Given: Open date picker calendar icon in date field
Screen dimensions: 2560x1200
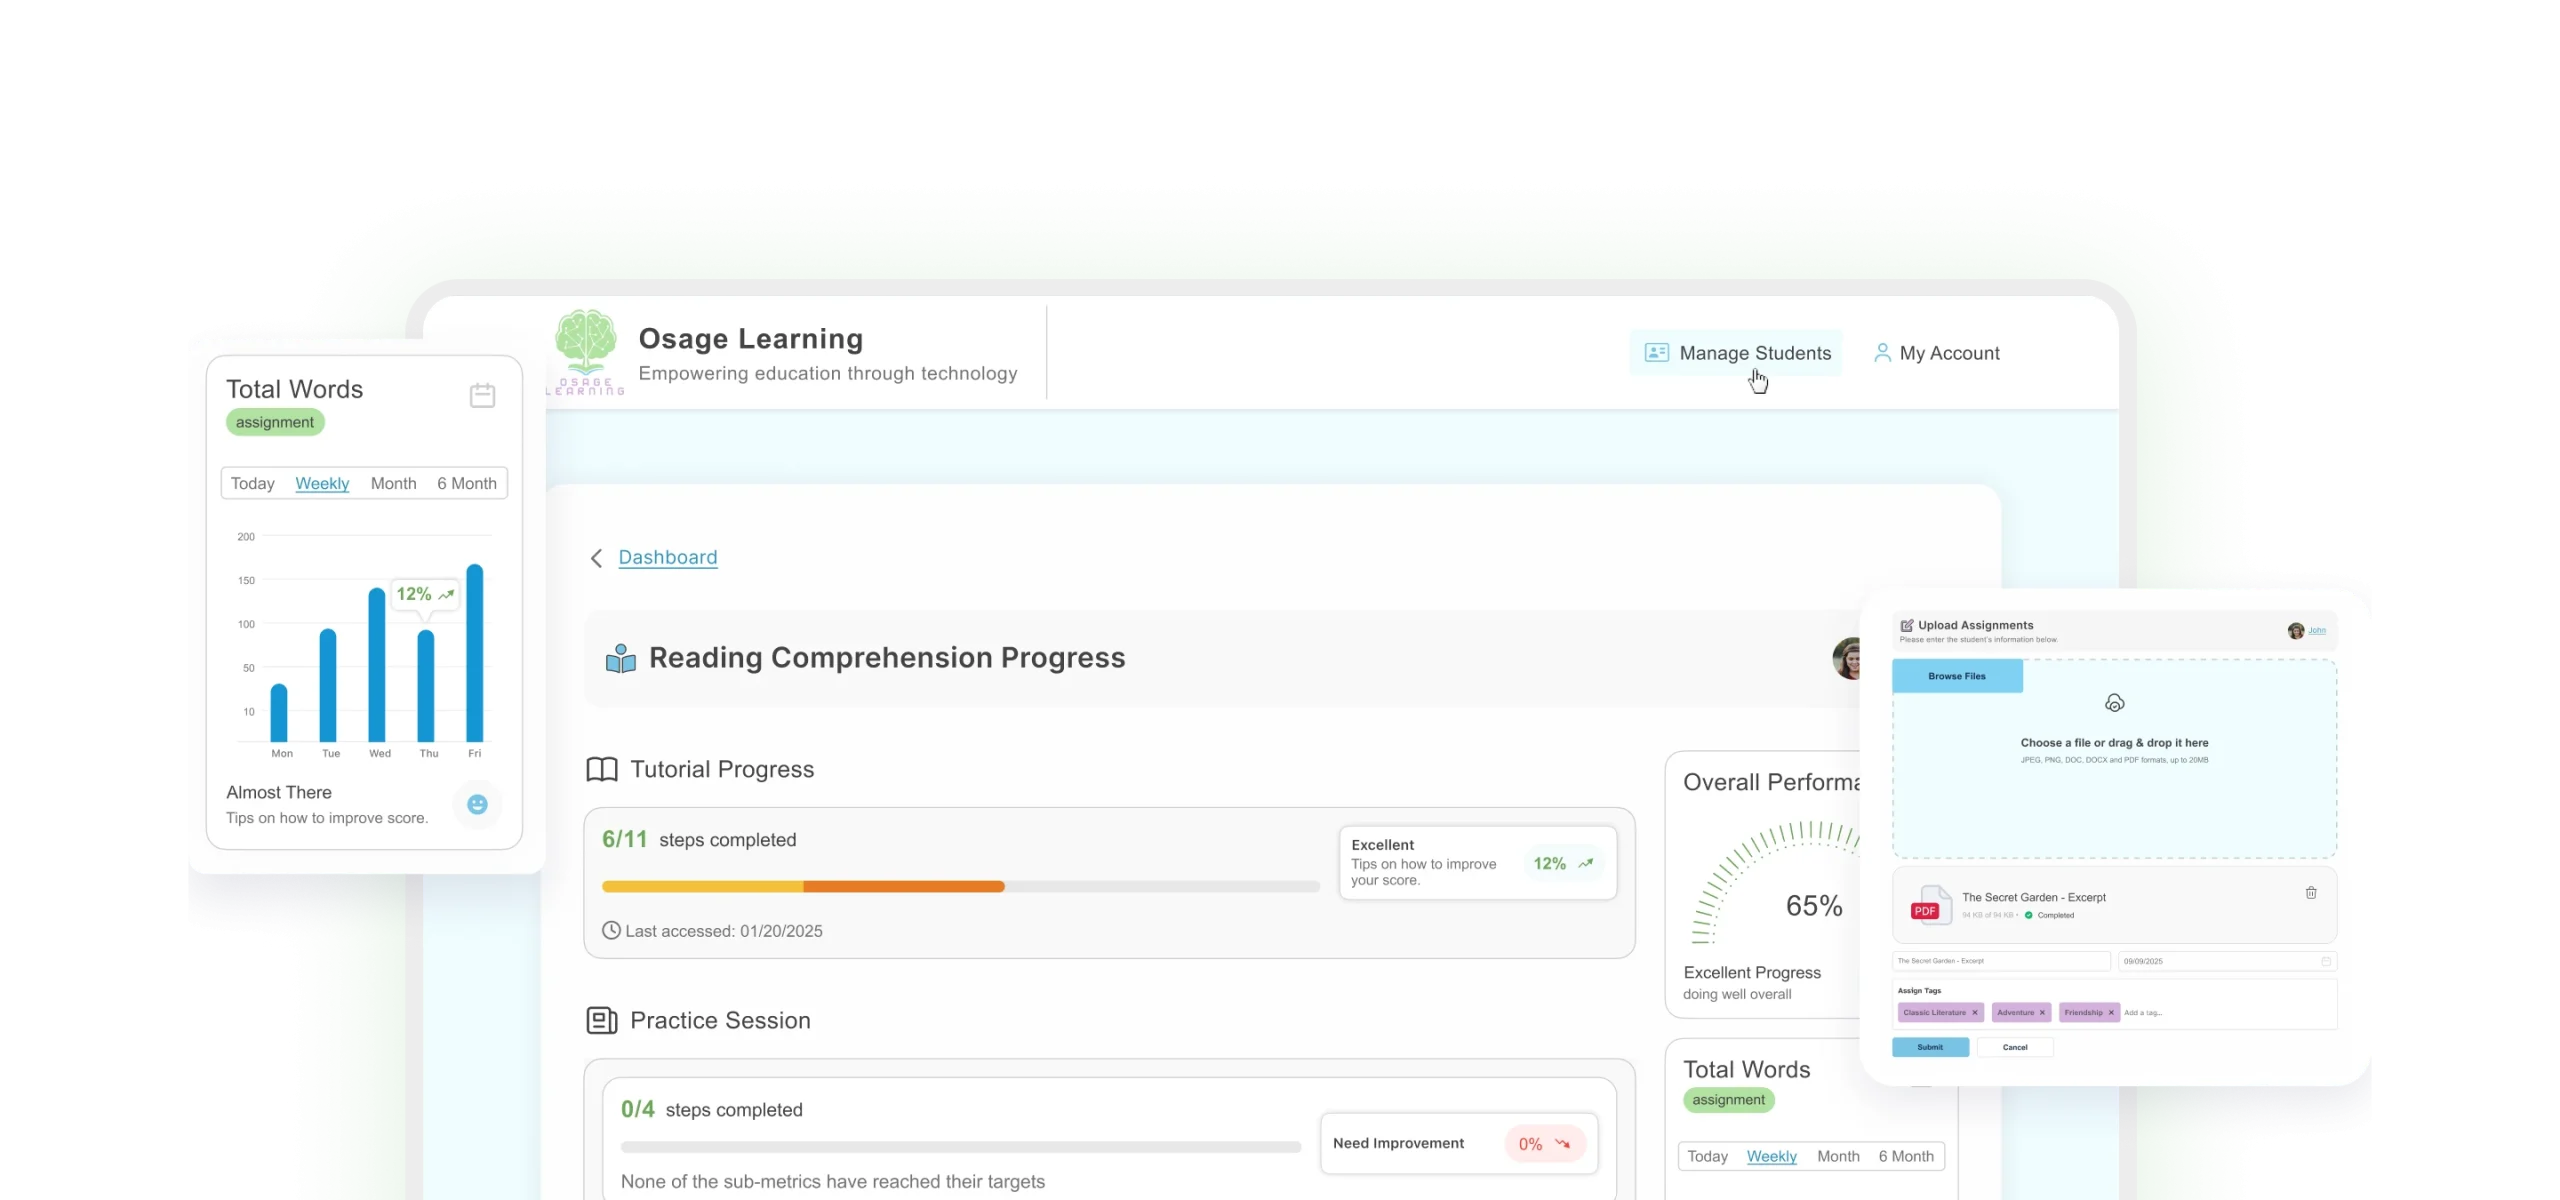Looking at the screenshot, I should [x=2326, y=961].
